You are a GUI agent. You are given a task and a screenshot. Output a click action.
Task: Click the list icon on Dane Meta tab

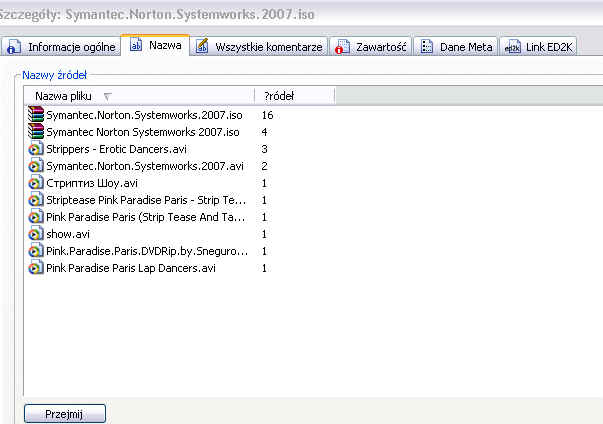(x=426, y=47)
